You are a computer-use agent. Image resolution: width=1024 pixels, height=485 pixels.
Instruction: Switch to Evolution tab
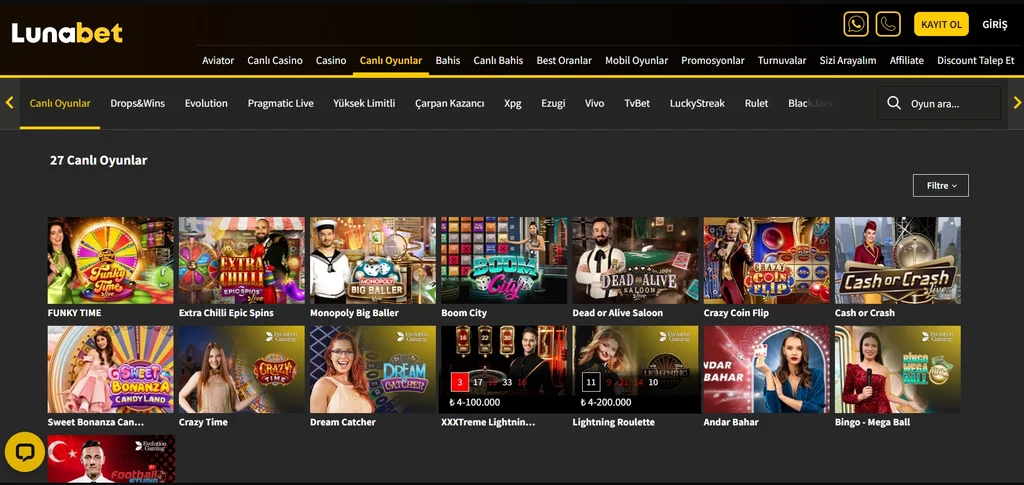coord(206,103)
